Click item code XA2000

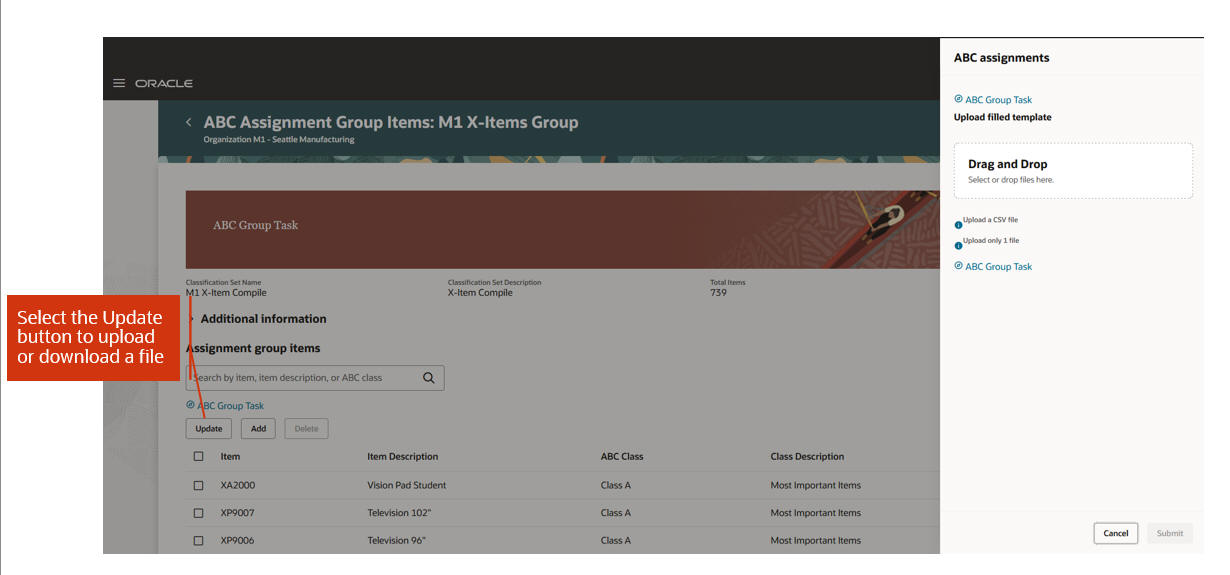(237, 485)
